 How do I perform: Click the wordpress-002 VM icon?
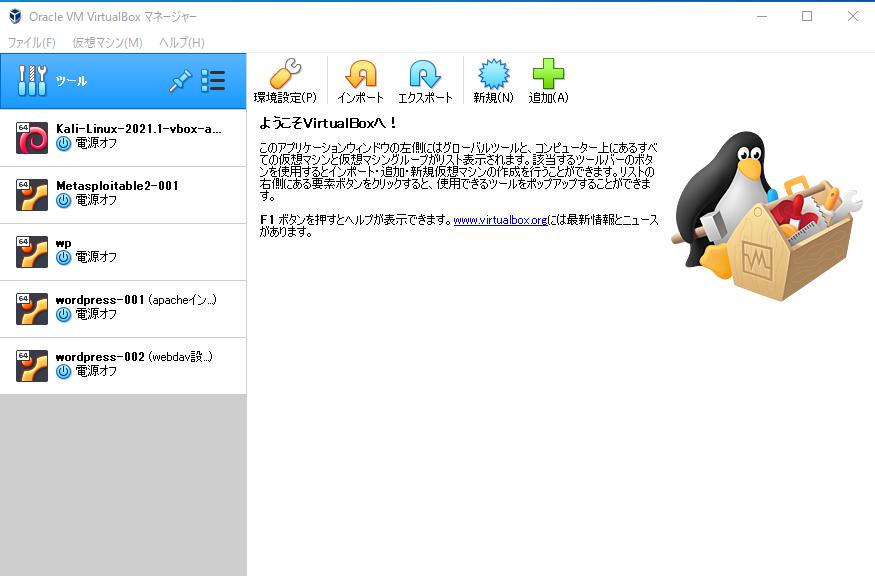point(30,365)
